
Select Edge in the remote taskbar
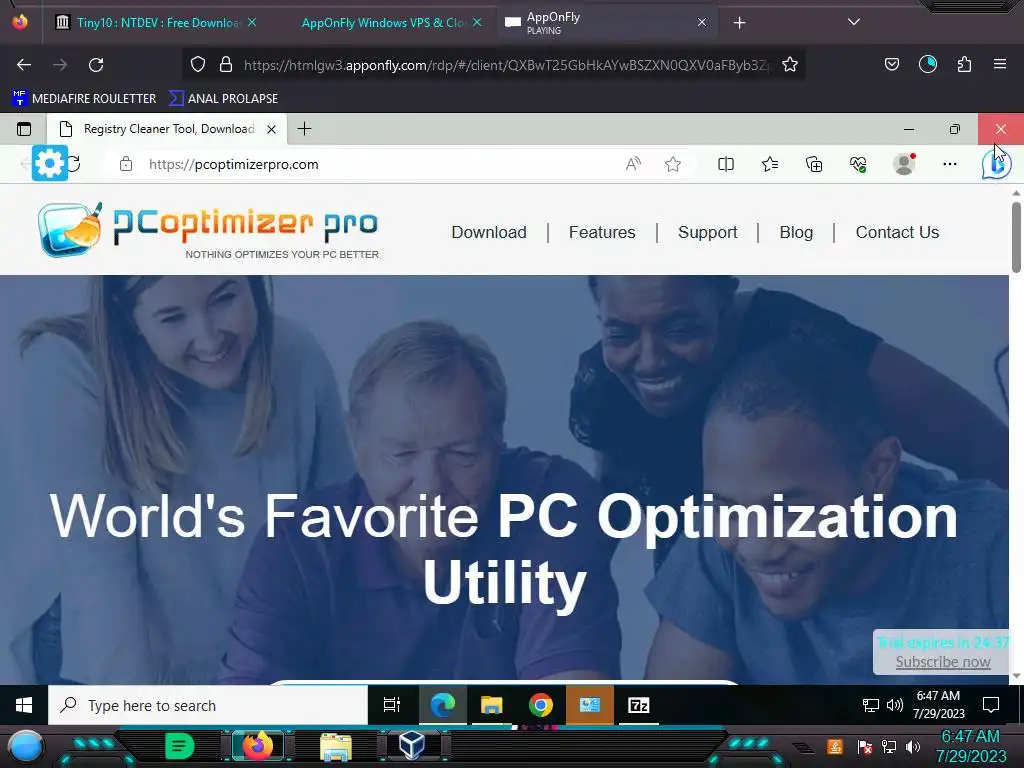[x=442, y=705]
